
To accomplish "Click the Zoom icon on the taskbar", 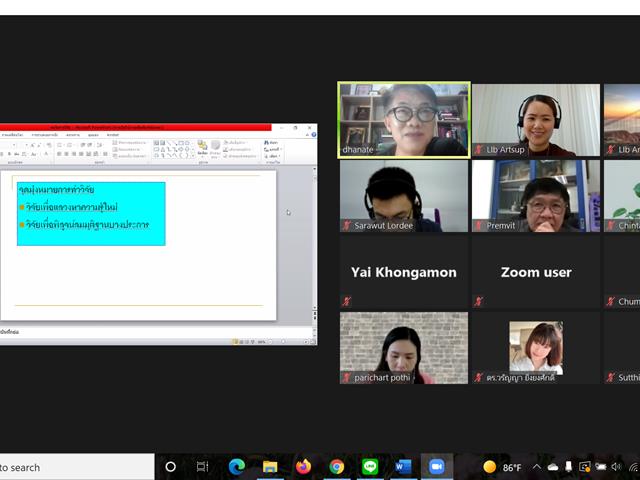I will [x=436, y=467].
